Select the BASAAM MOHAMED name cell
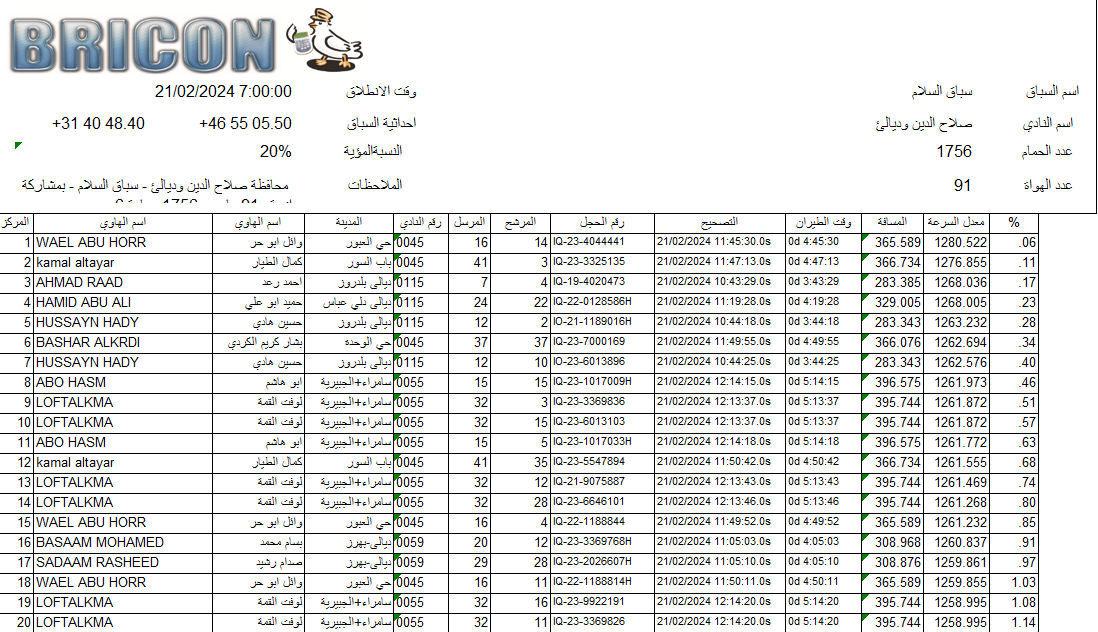Viewport: 1098px width, 632px height. coord(100,542)
